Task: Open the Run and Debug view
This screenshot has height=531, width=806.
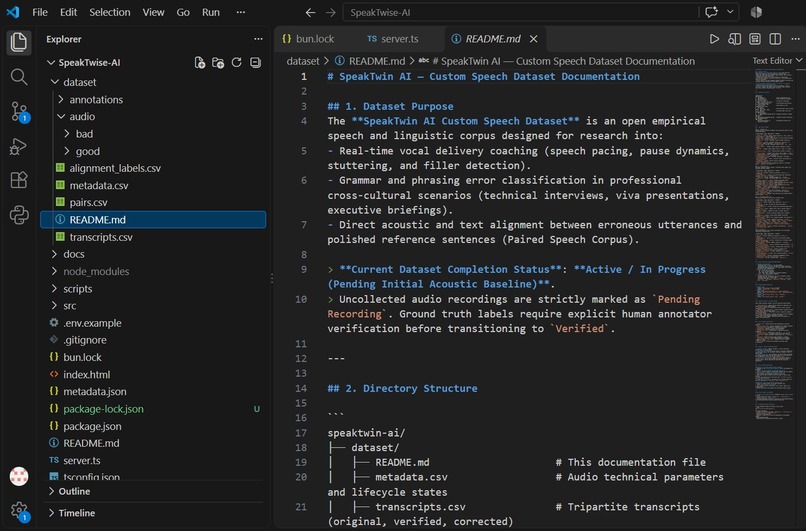Action: coord(19,146)
